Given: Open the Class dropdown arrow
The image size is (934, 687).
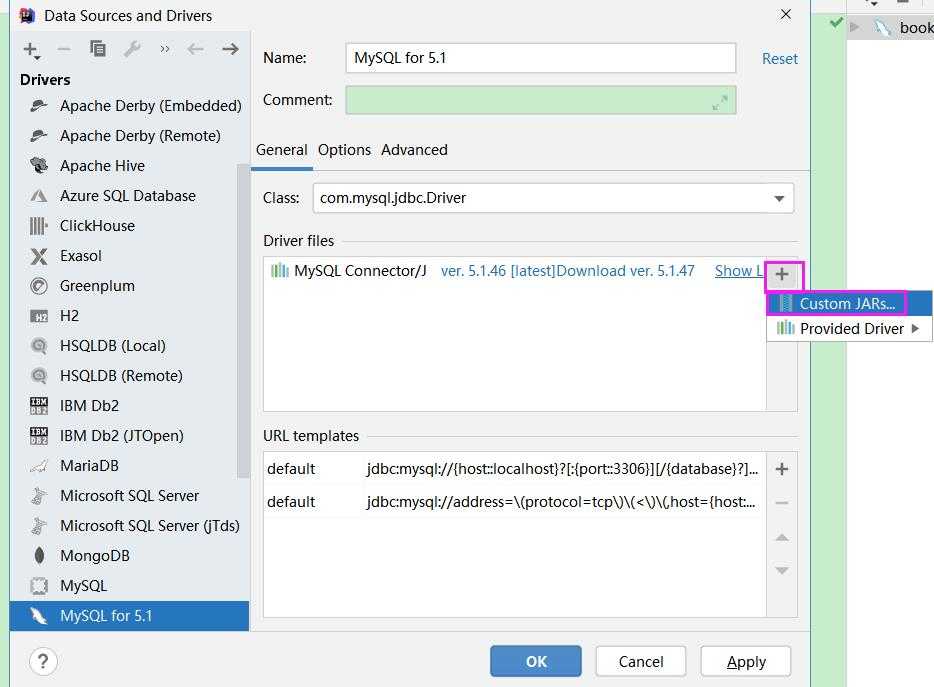Looking at the screenshot, I should tap(779, 198).
